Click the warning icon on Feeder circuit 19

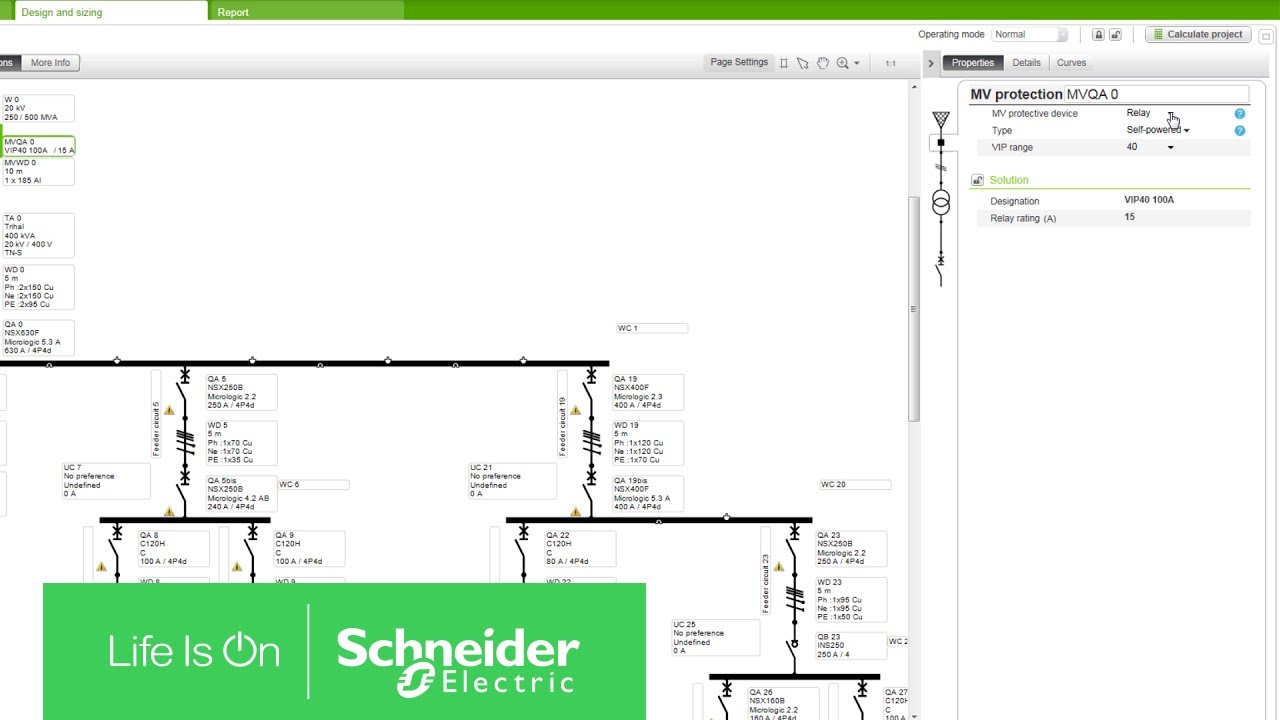576,410
